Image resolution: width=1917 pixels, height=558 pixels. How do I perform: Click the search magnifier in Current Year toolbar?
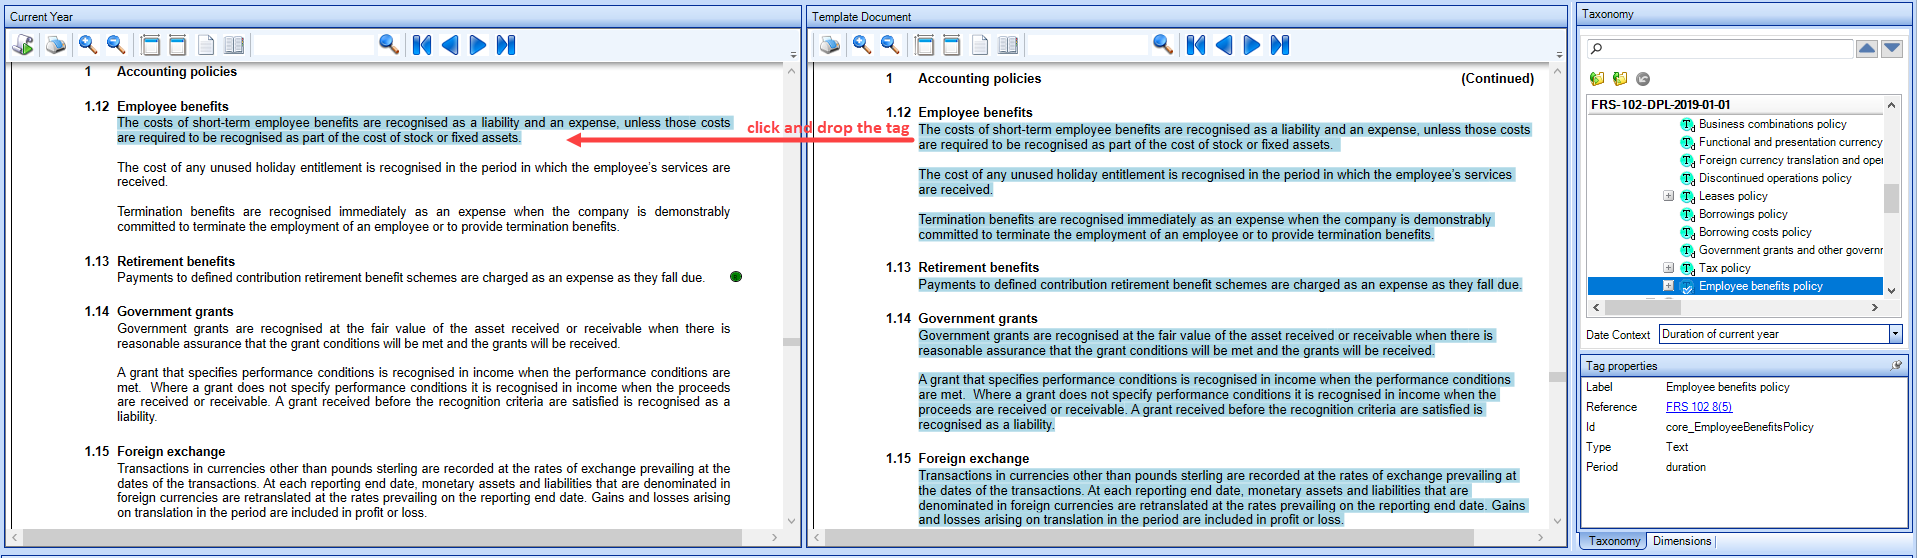pos(389,45)
